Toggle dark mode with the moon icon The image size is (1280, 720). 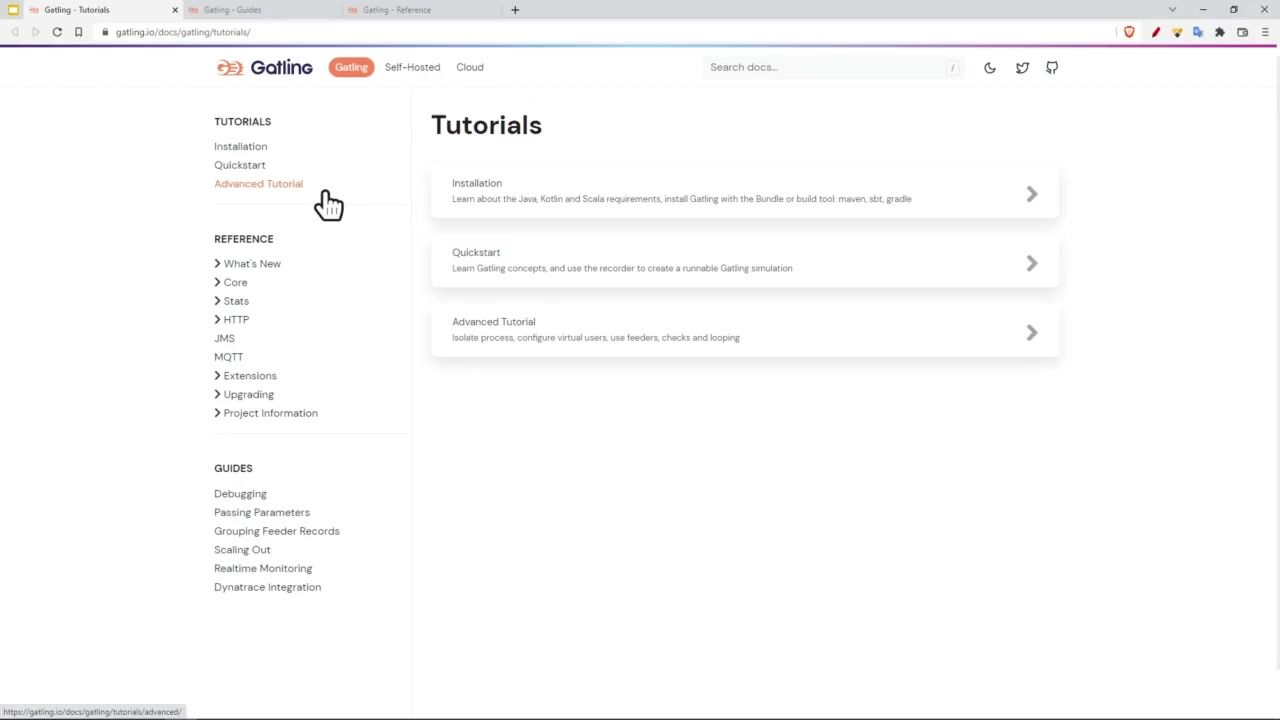pyautogui.click(x=989, y=68)
